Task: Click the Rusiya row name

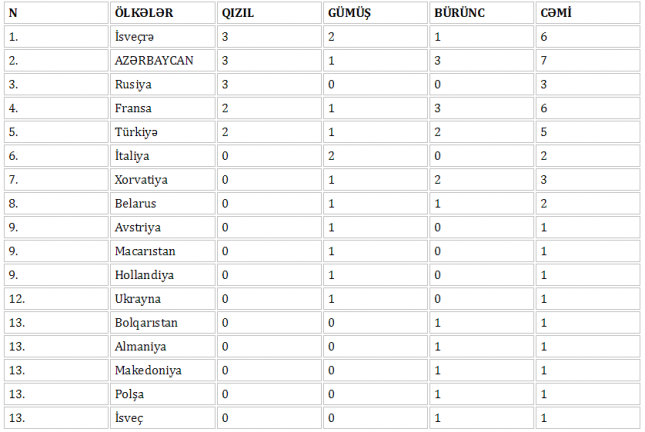Action: [132, 85]
